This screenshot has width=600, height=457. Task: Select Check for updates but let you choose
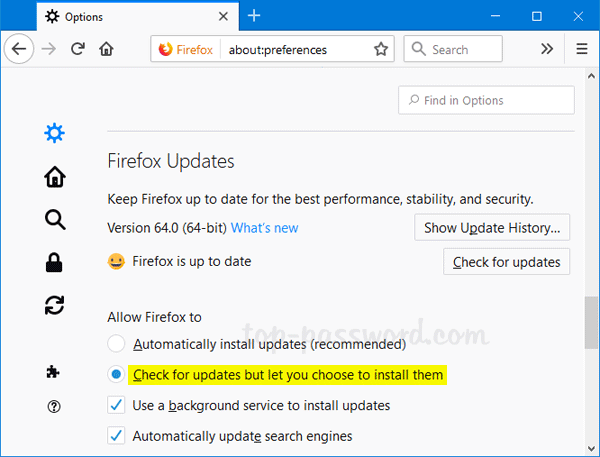point(117,375)
